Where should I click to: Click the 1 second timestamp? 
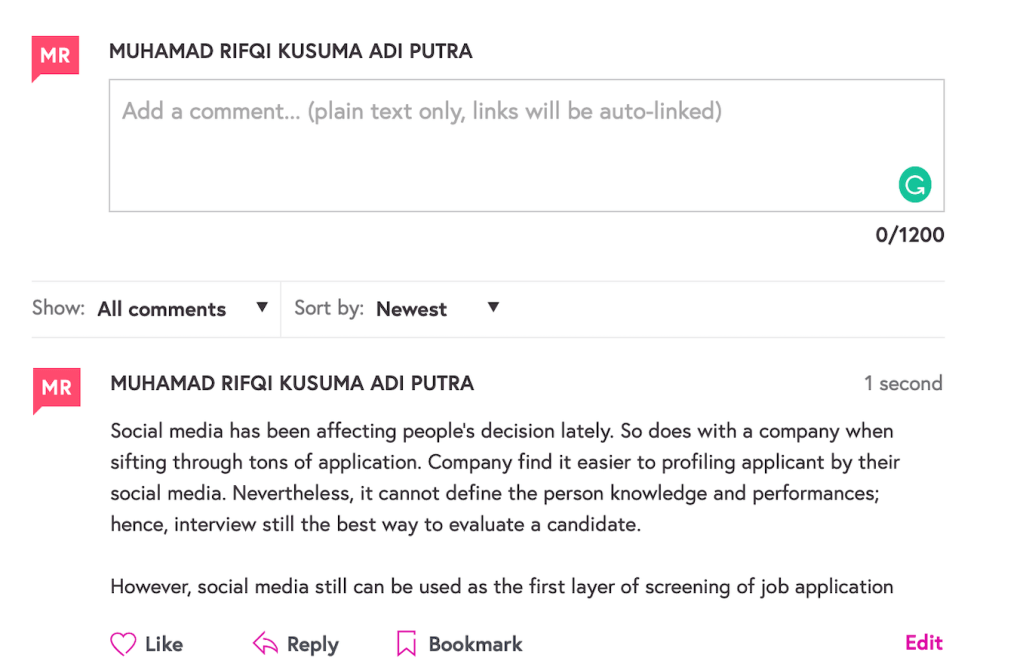click(x=903, y=383)
